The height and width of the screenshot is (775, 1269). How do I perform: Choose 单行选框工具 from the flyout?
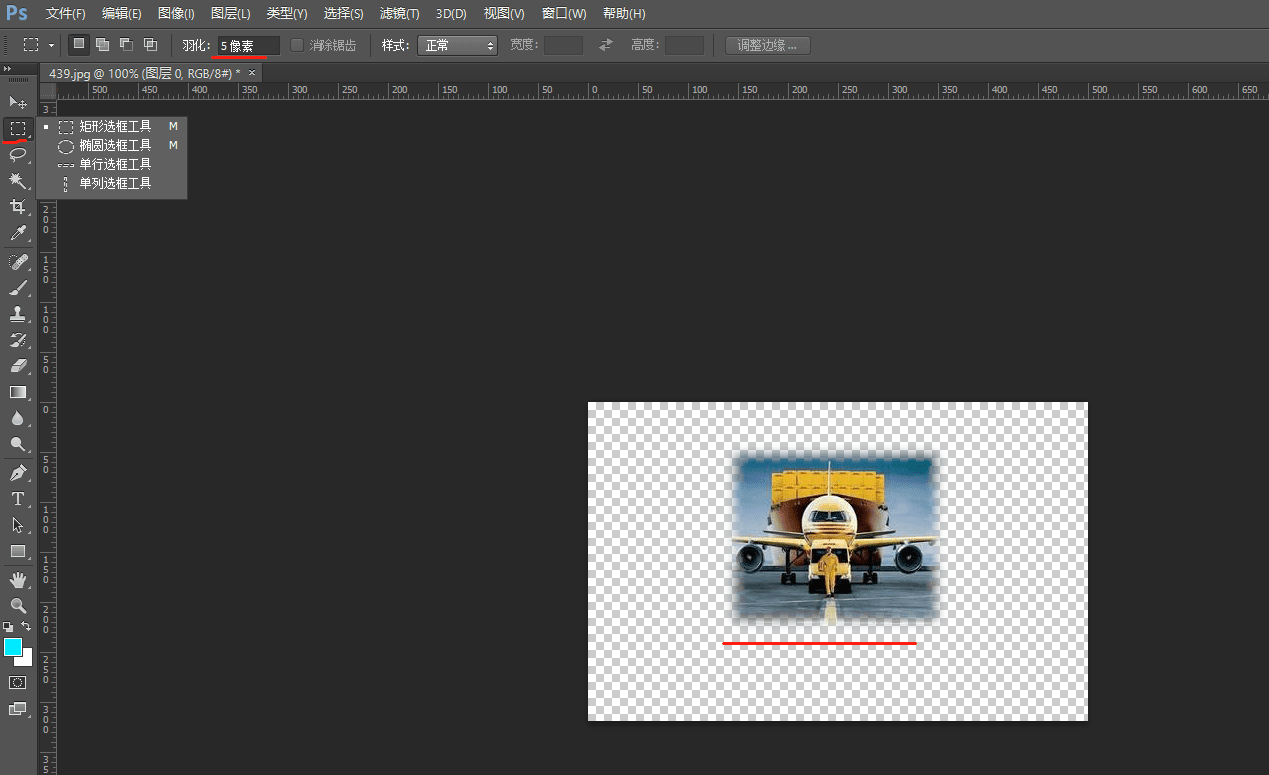(112, 165)
